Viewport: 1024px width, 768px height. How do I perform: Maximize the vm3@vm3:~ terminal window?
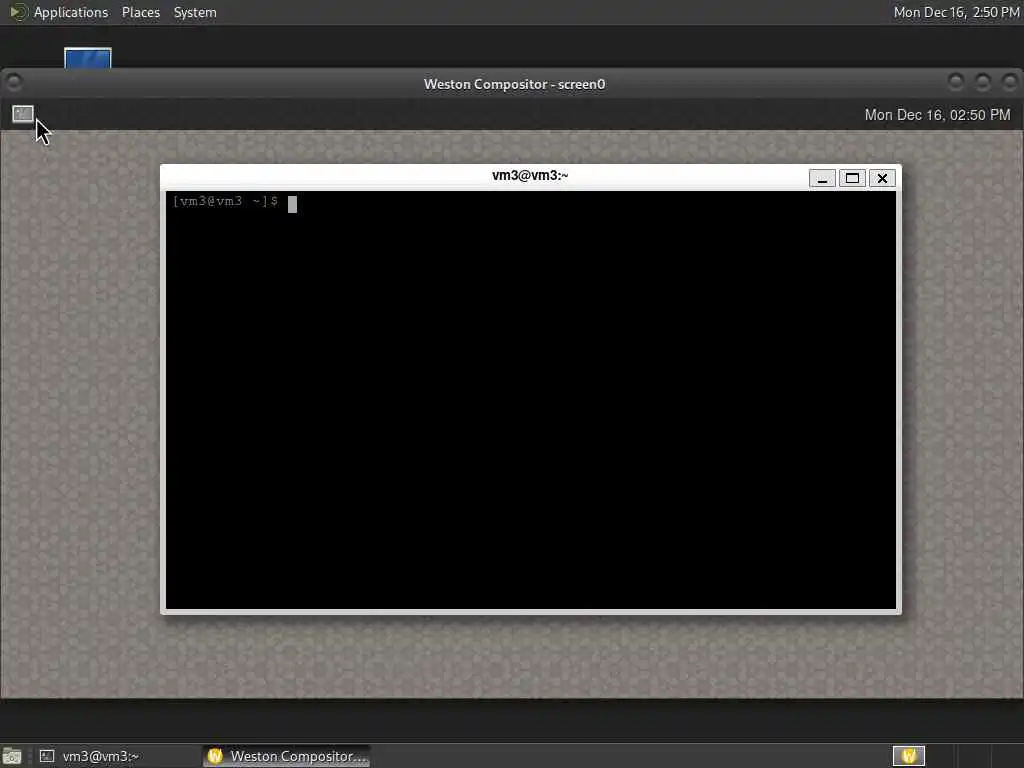tap(852, 178)
